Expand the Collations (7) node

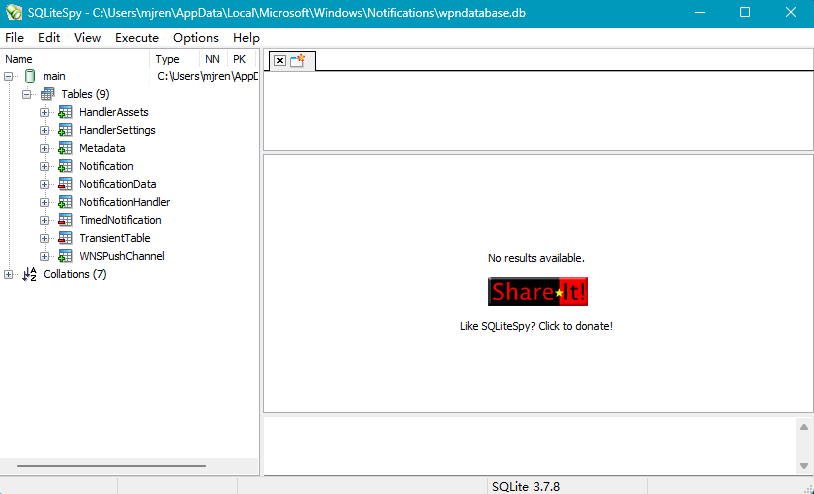pyautogui.click(x=9, y=274)
